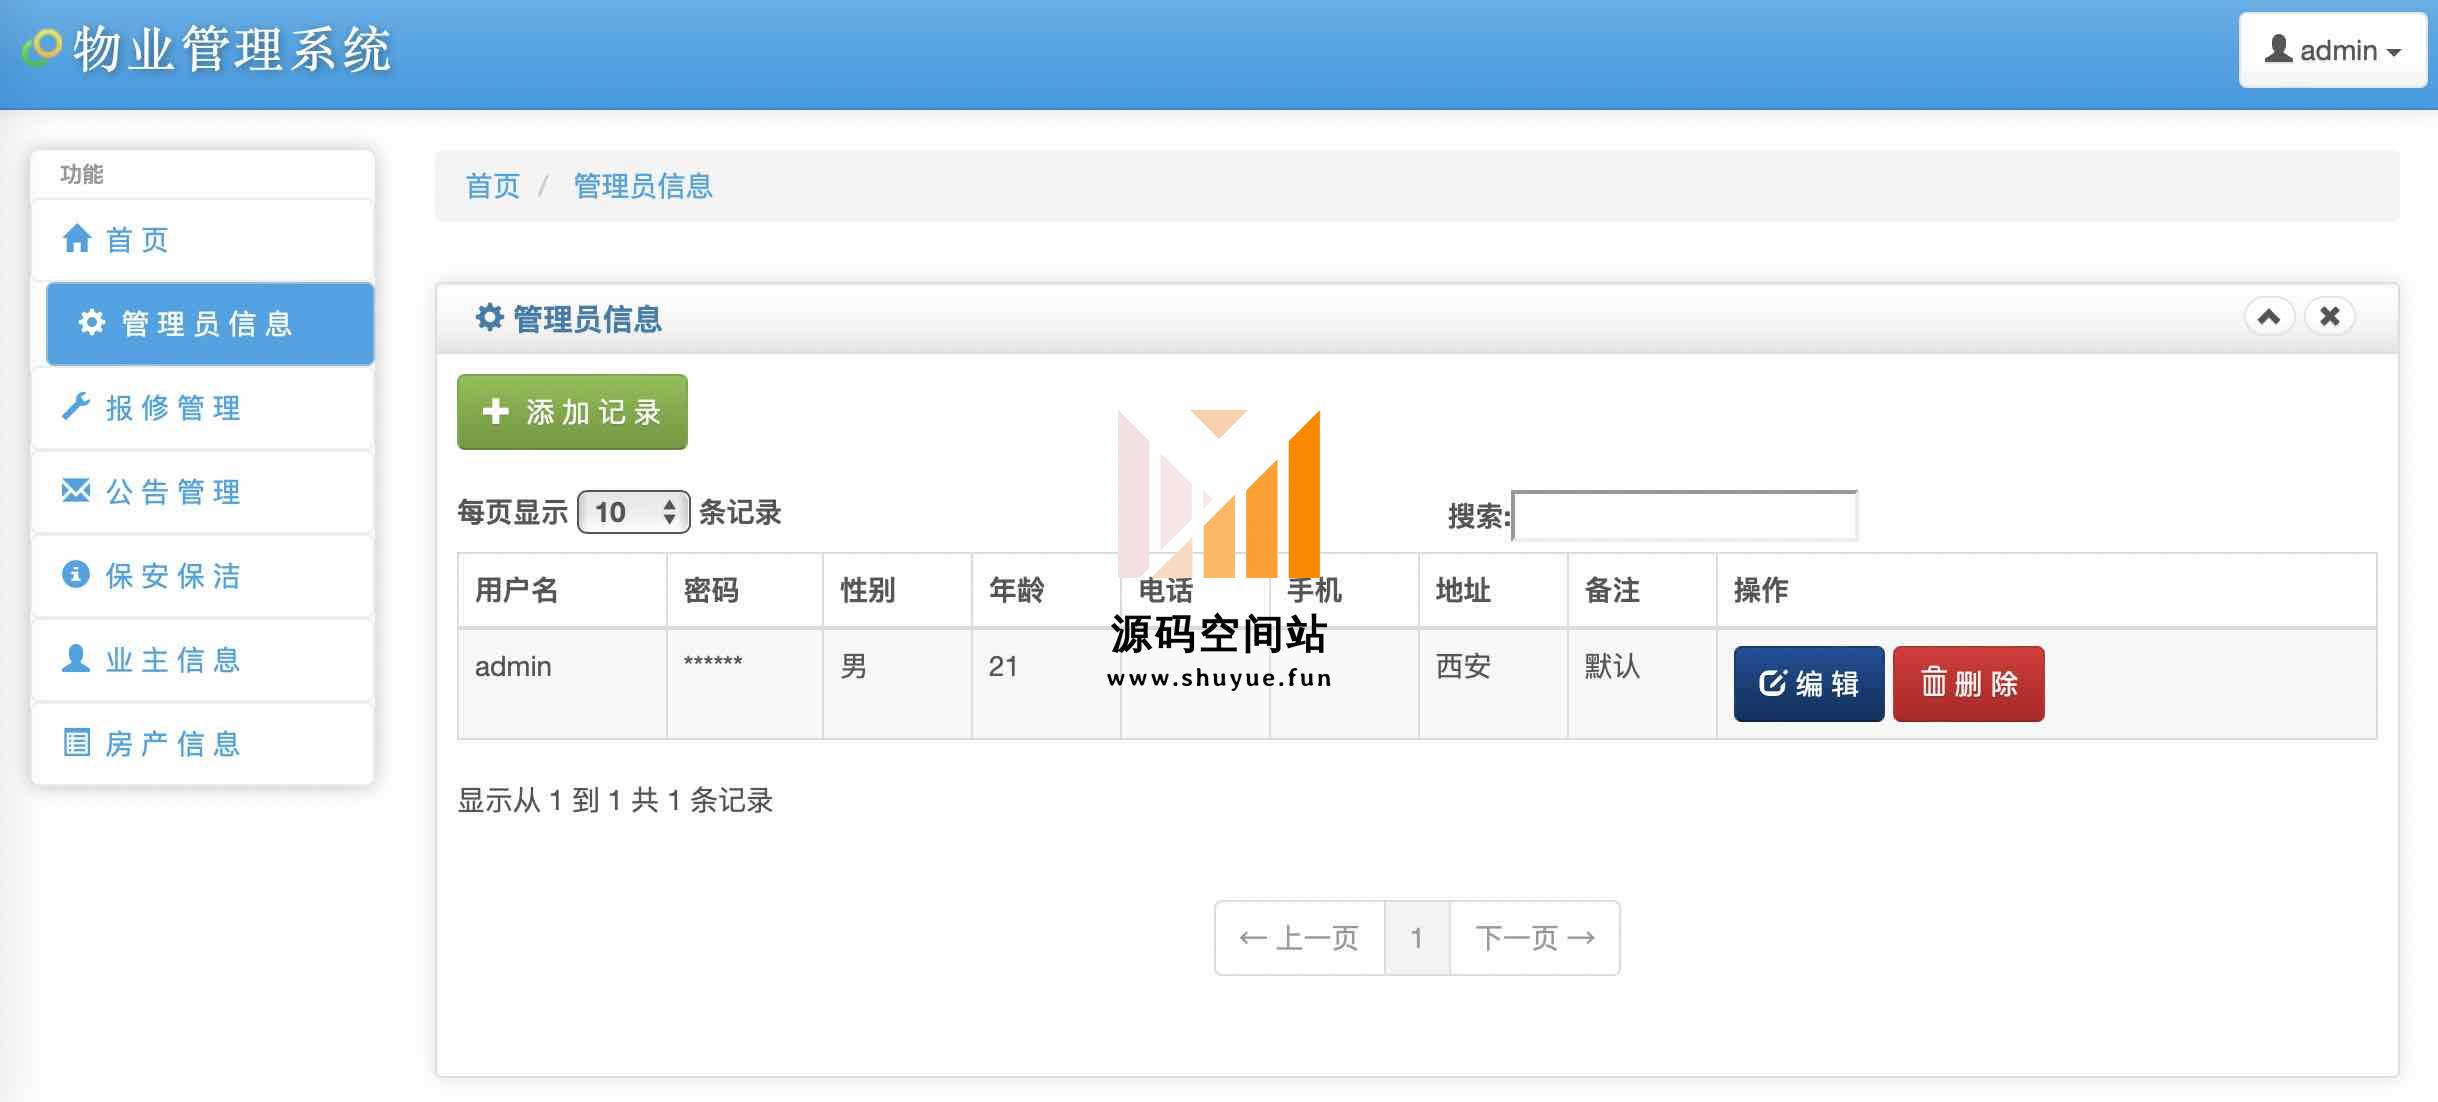
Task: Collapse the 管理员信息 panel with the chevron
Action: coord(2269,317)
